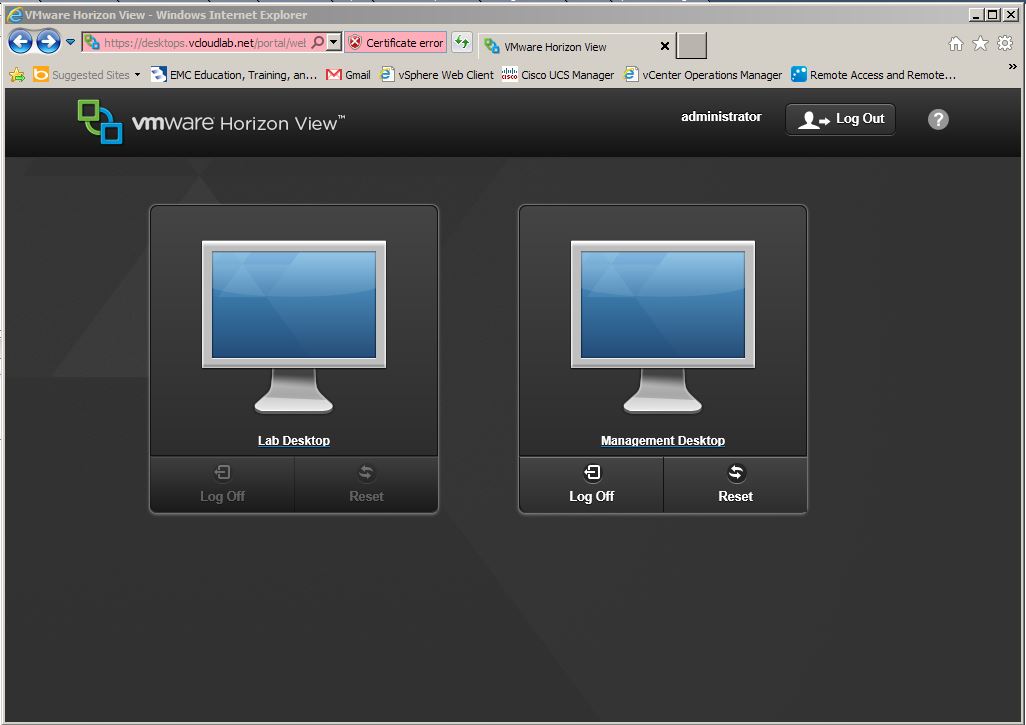This screenshot has width=1026, height=725.
Task: Expand the favorites bar overflow chevron
Action: coord(1012,66)
